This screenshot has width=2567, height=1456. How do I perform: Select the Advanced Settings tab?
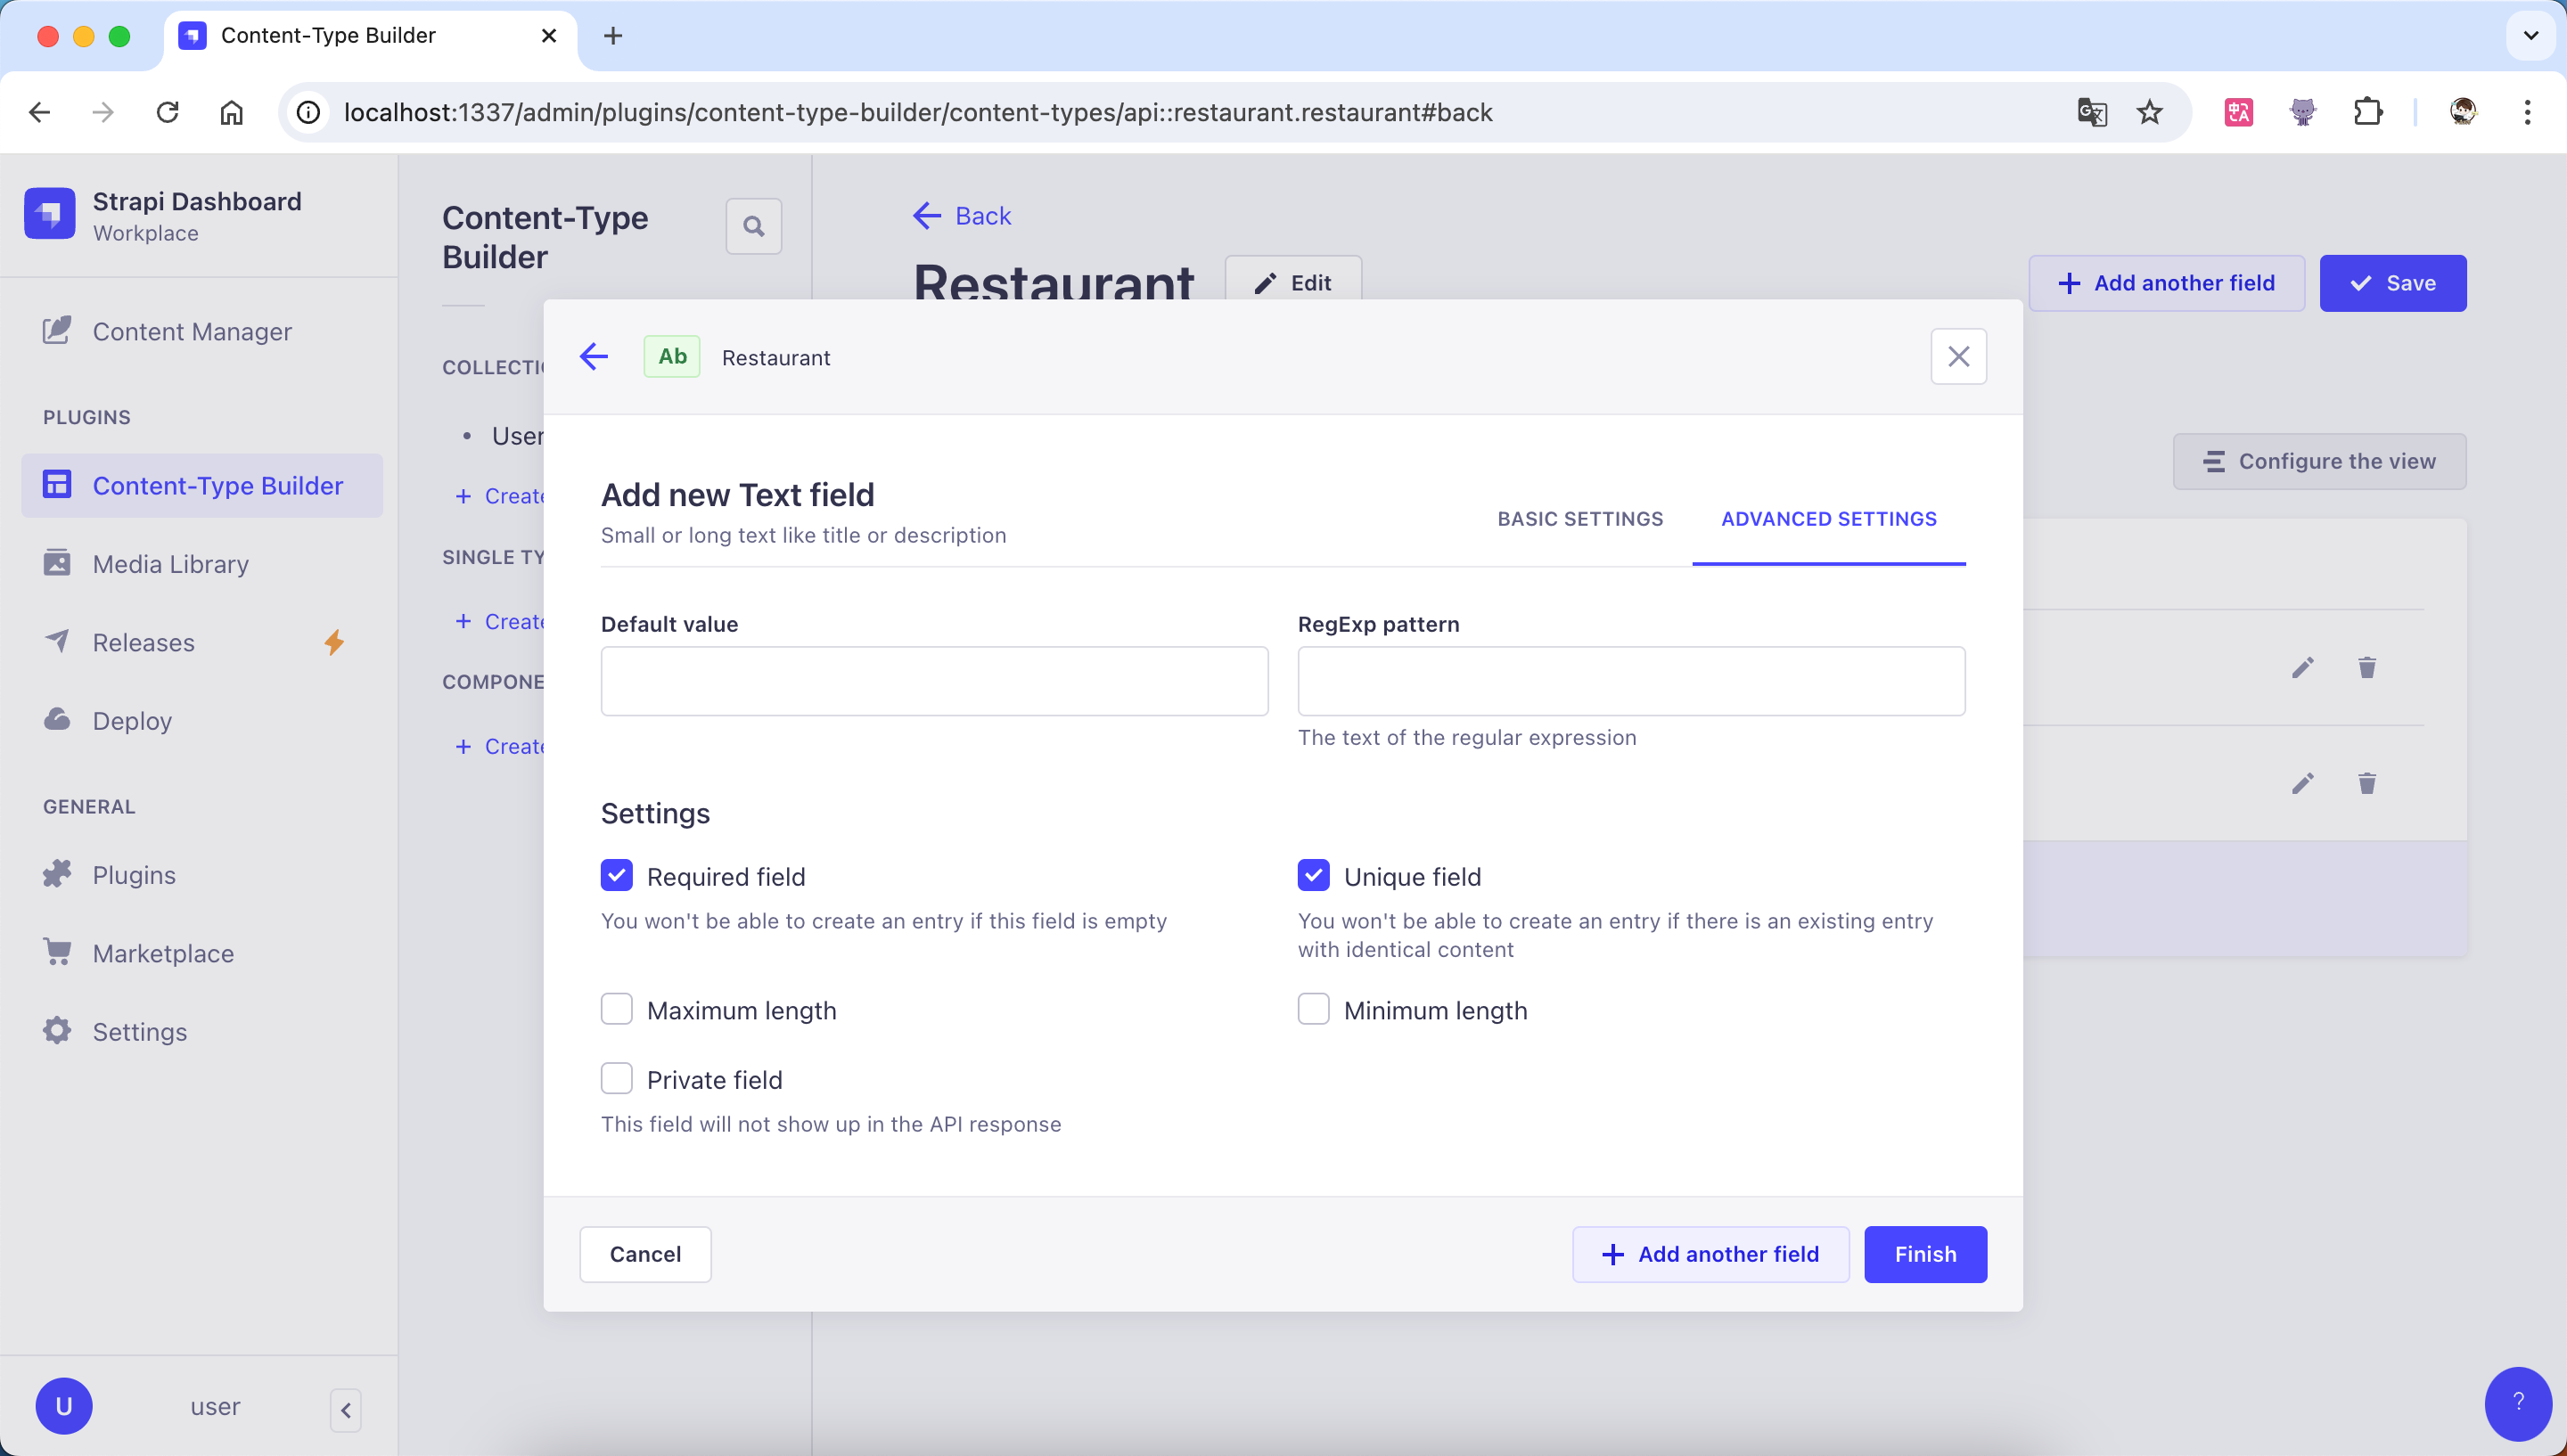(x=1828, y=519)
